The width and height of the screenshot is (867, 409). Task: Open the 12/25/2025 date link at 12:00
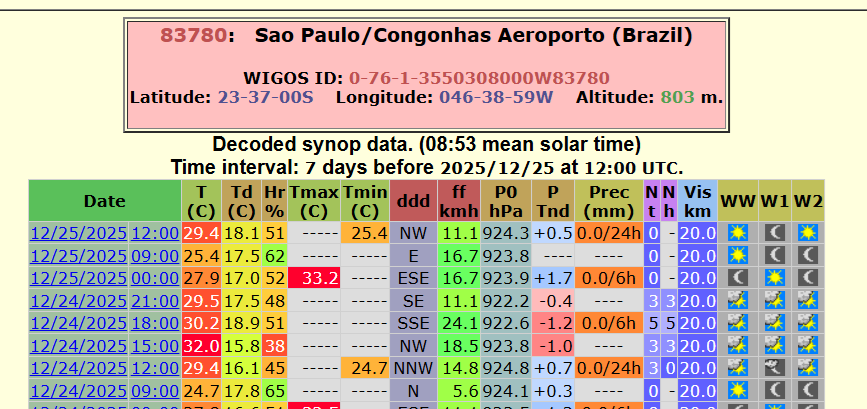tap(78, 233)
